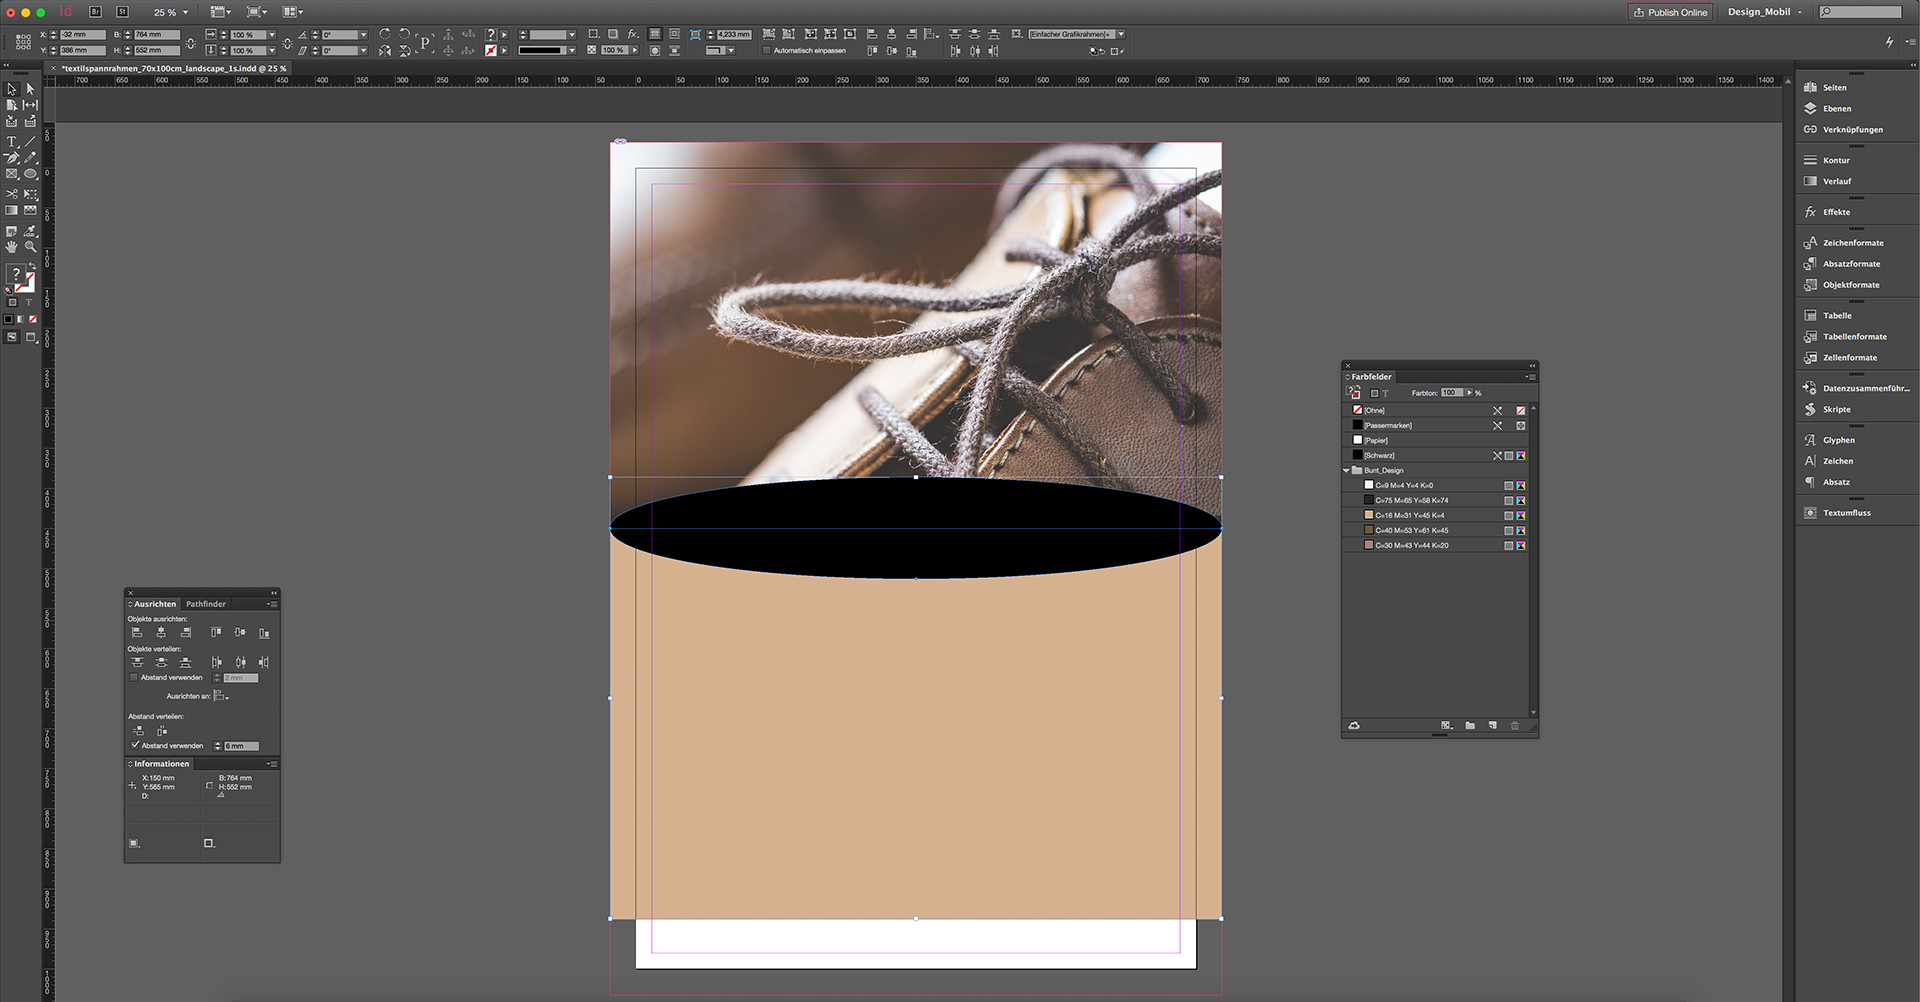Activate the Scissors tool
Image resolution: width=1920 pixels, height=1002 pixels.
pyautogui.click(x=12, y=194)
